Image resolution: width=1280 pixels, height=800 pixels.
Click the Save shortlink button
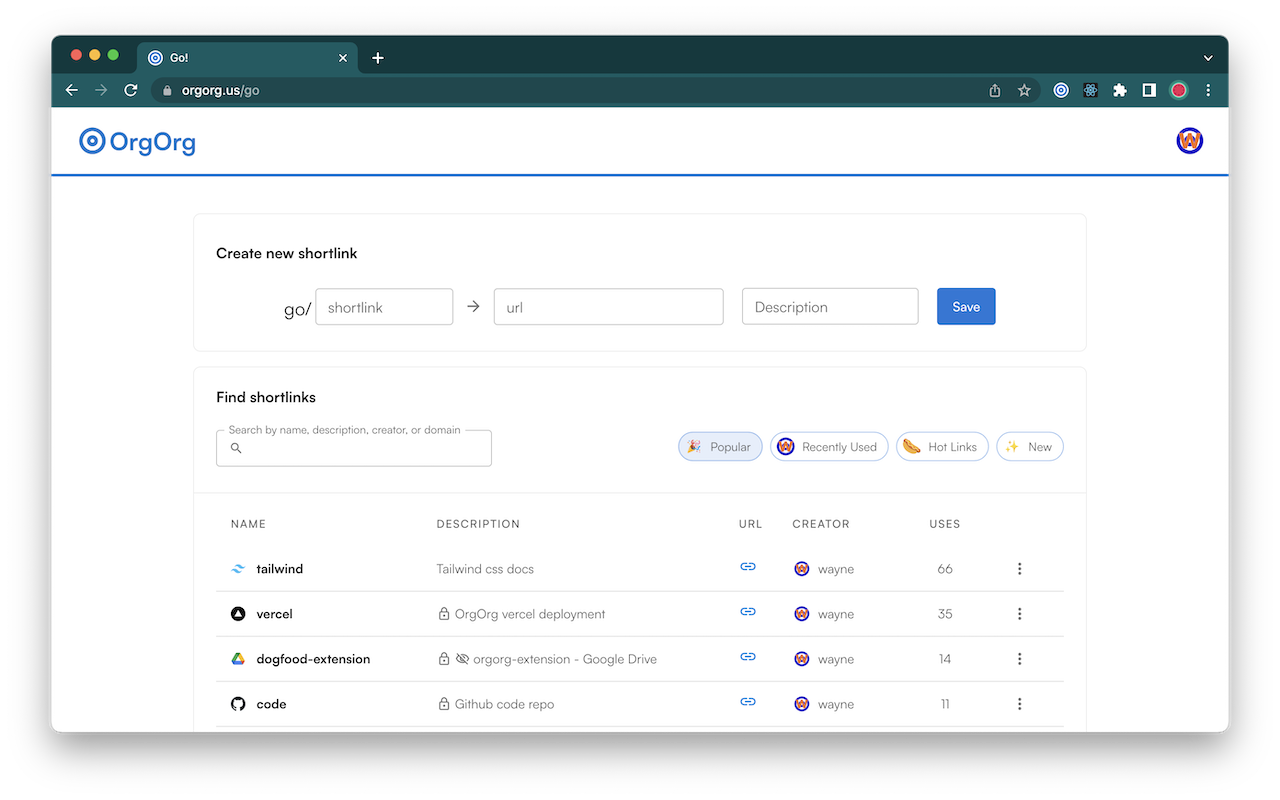(965, 307)
